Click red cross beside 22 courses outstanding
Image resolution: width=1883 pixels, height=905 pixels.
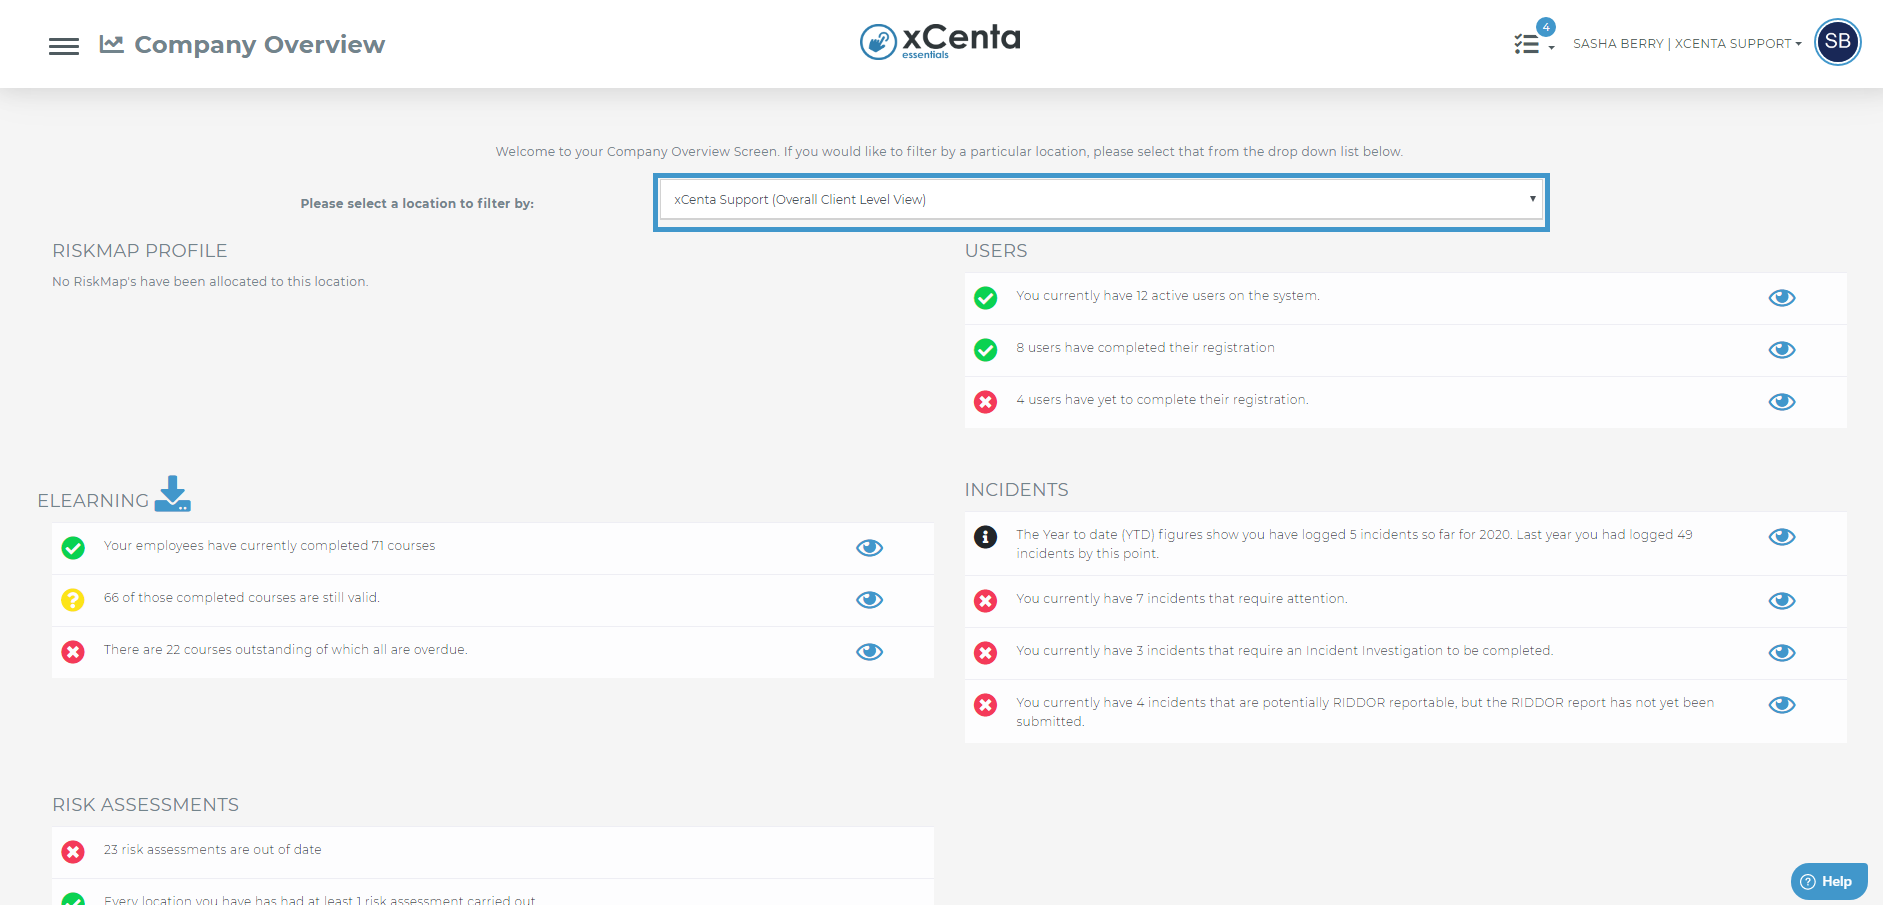[73, 652]
